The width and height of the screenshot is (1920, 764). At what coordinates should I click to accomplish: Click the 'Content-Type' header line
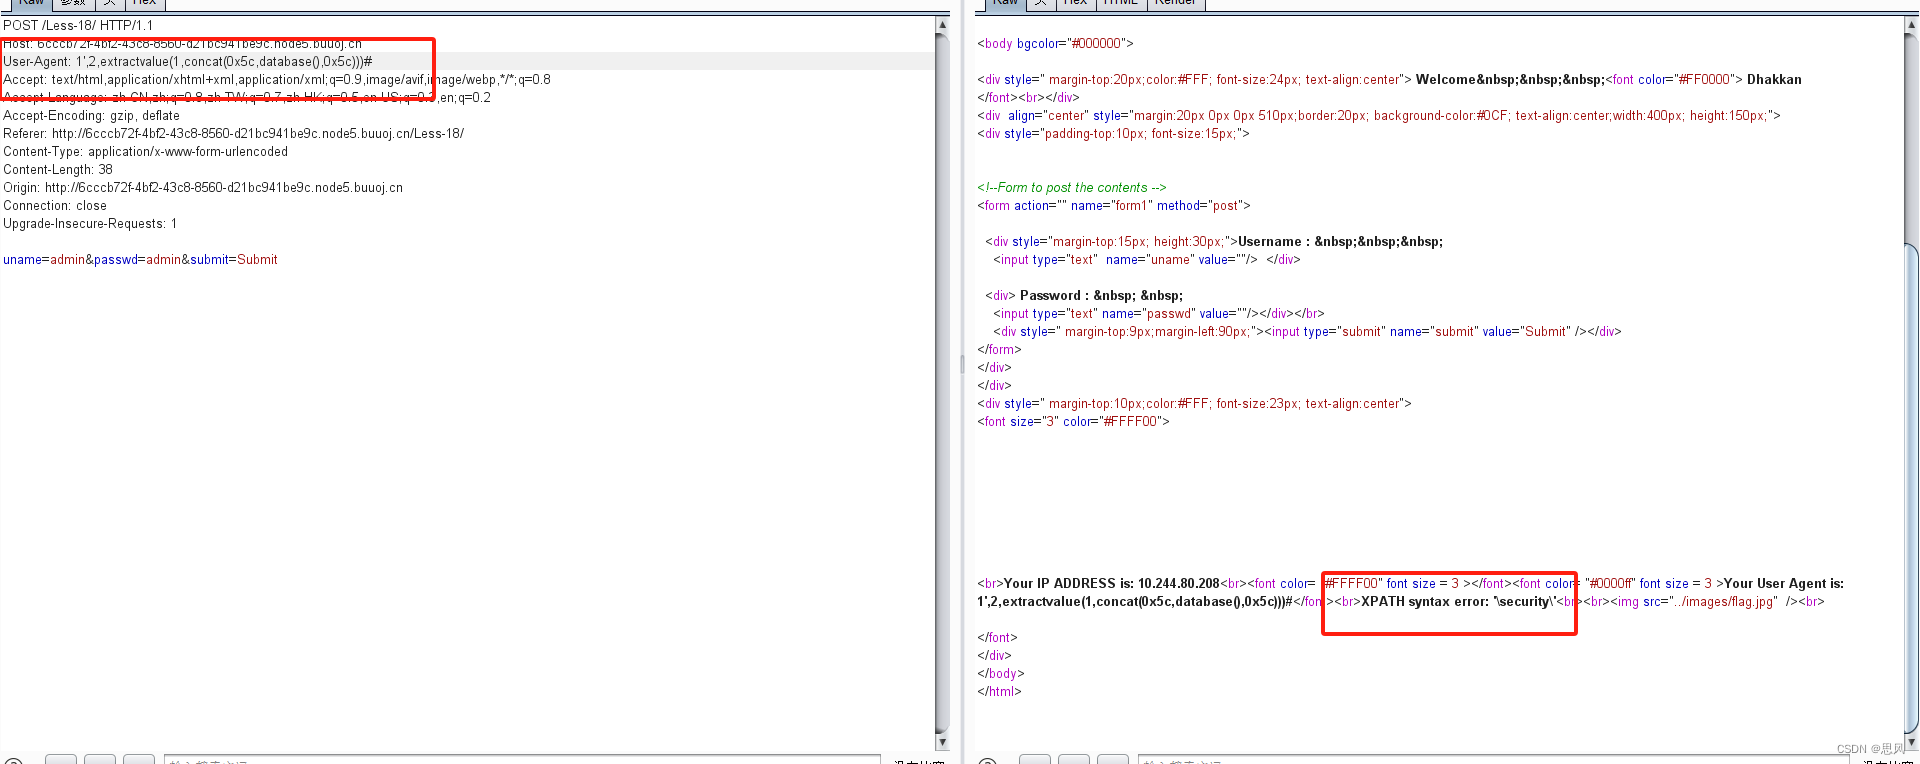pyautogui.click(x=145, y=151)
